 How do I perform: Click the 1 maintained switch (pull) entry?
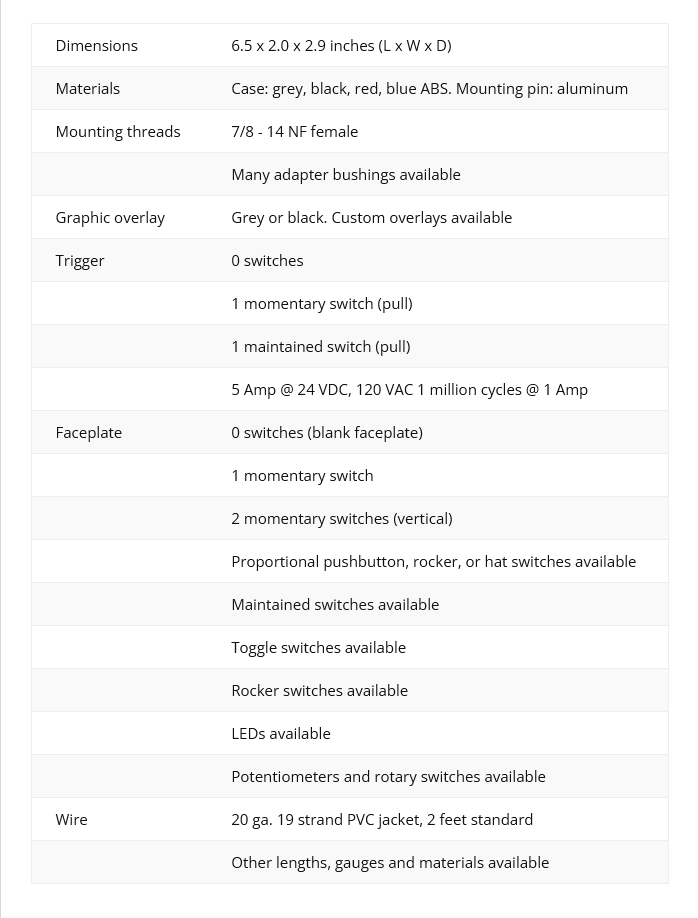pos(321,347)
